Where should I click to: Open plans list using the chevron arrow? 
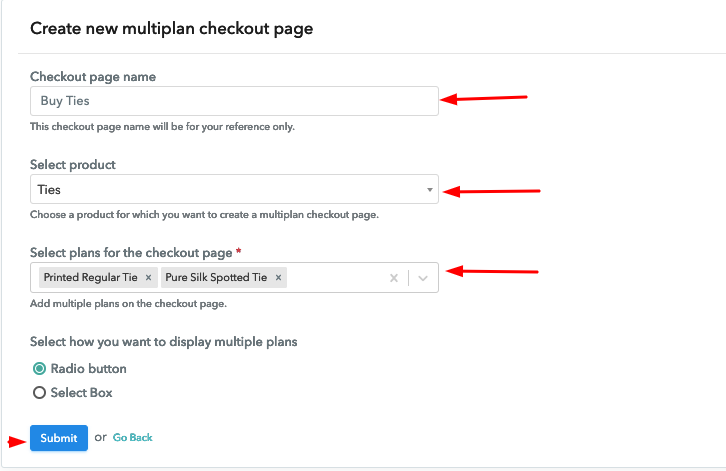point(423,278)
